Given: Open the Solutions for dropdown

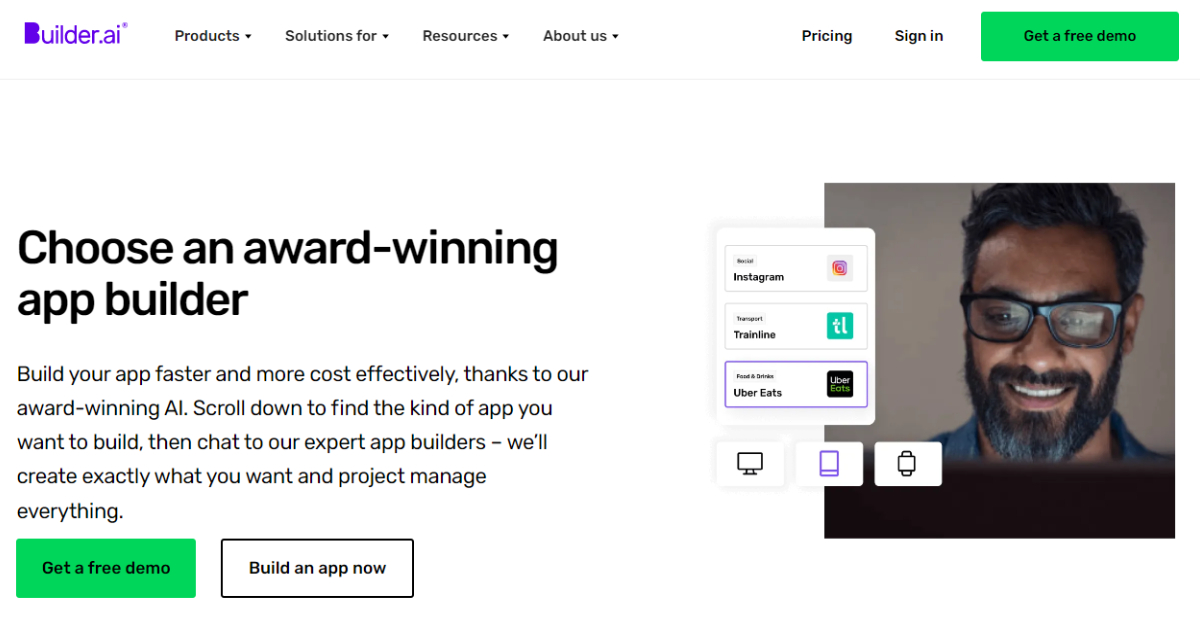Looking at the screenshot, I should click(337, 36).
